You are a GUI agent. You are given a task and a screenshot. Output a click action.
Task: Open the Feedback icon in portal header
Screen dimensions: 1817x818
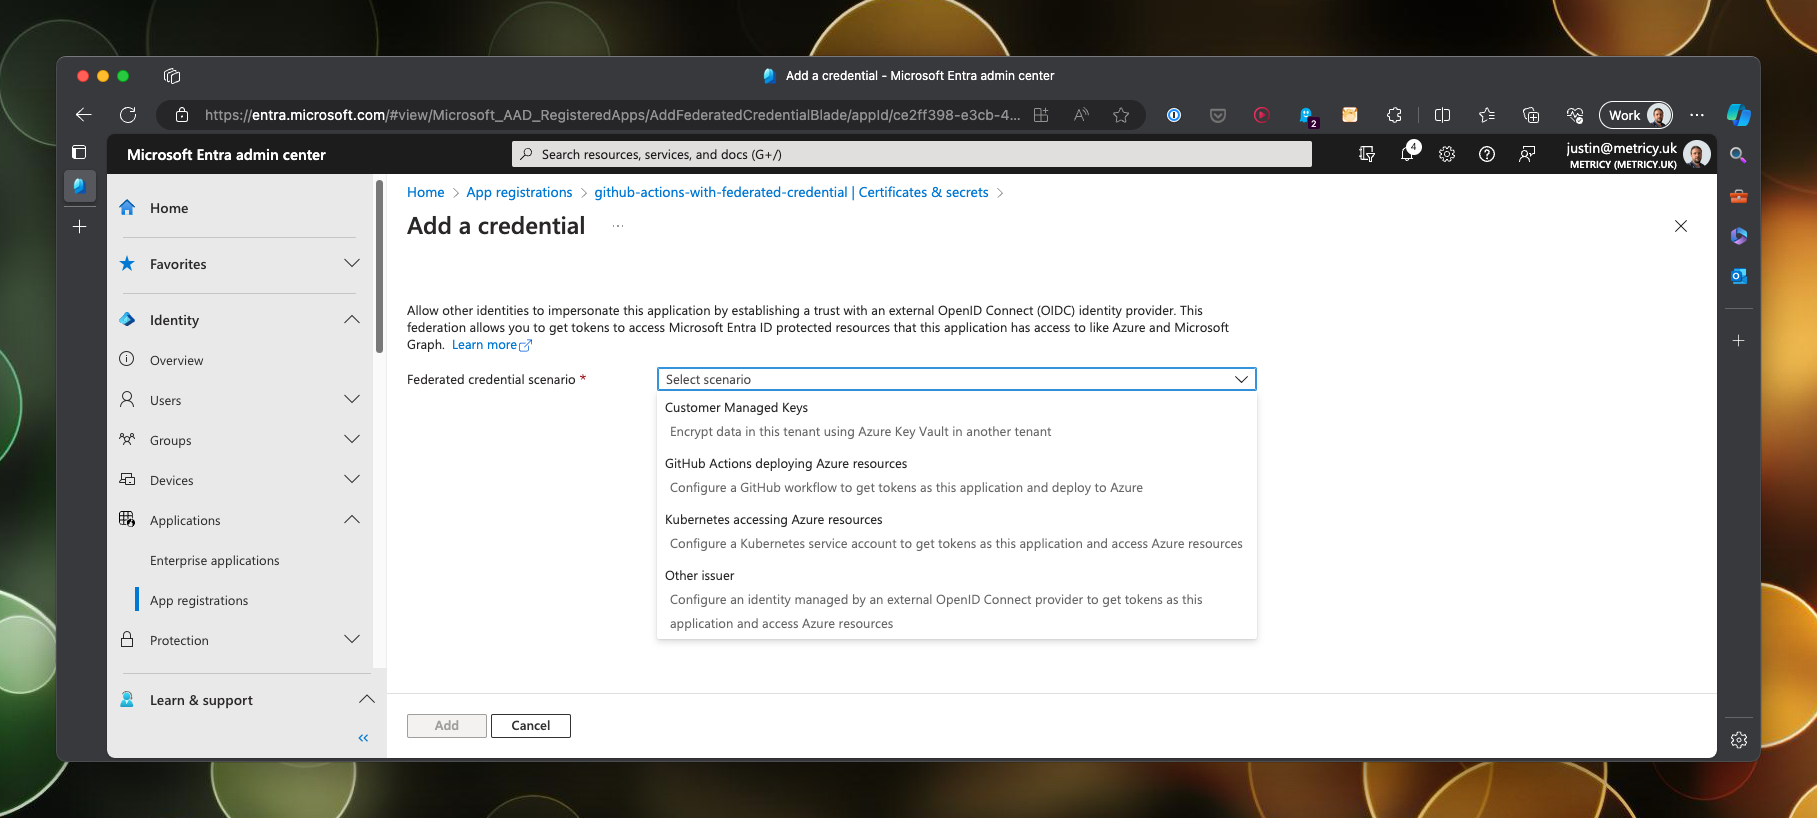[1527, 154]
